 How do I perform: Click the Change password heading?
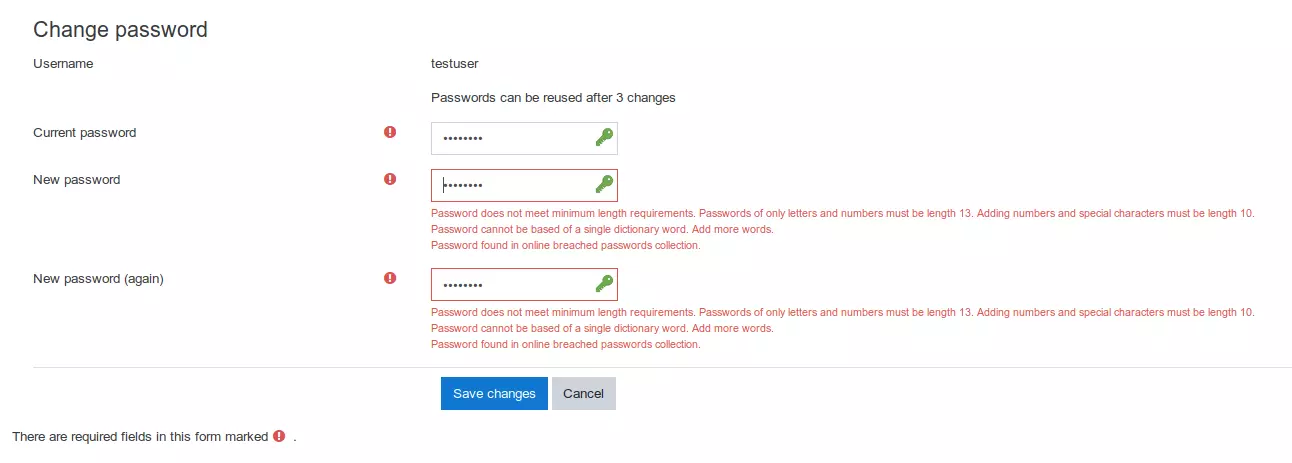point(120,30)
